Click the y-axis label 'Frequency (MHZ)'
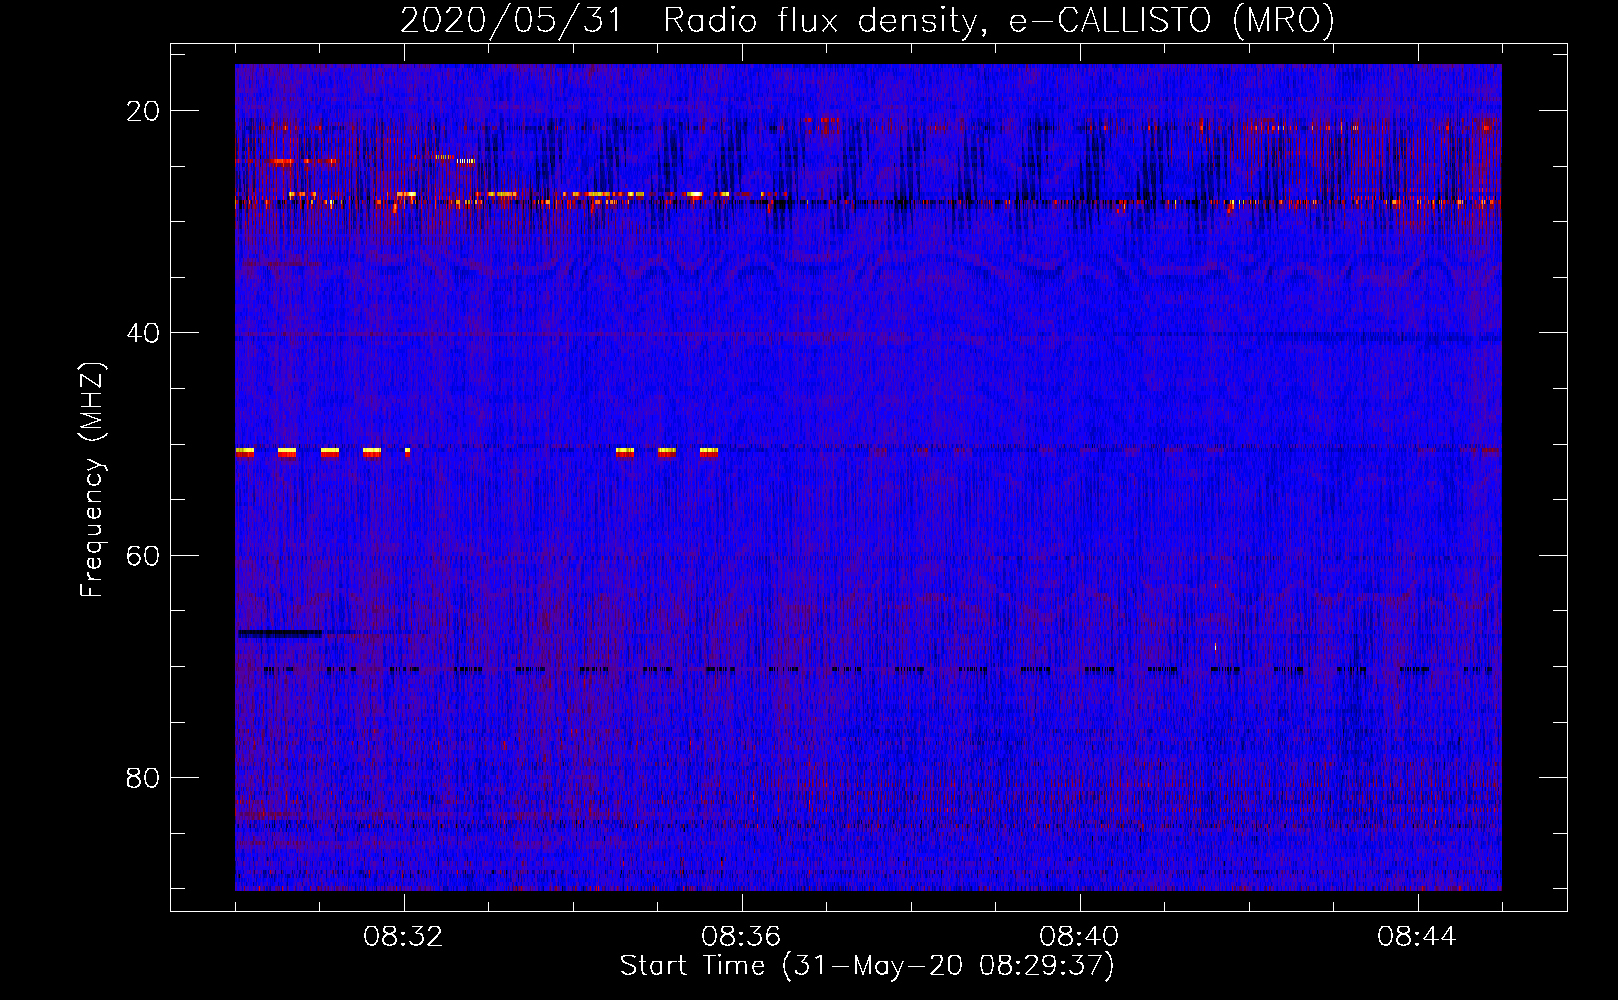Screen dimensions: 1618x1000 (x=92, y=479)
